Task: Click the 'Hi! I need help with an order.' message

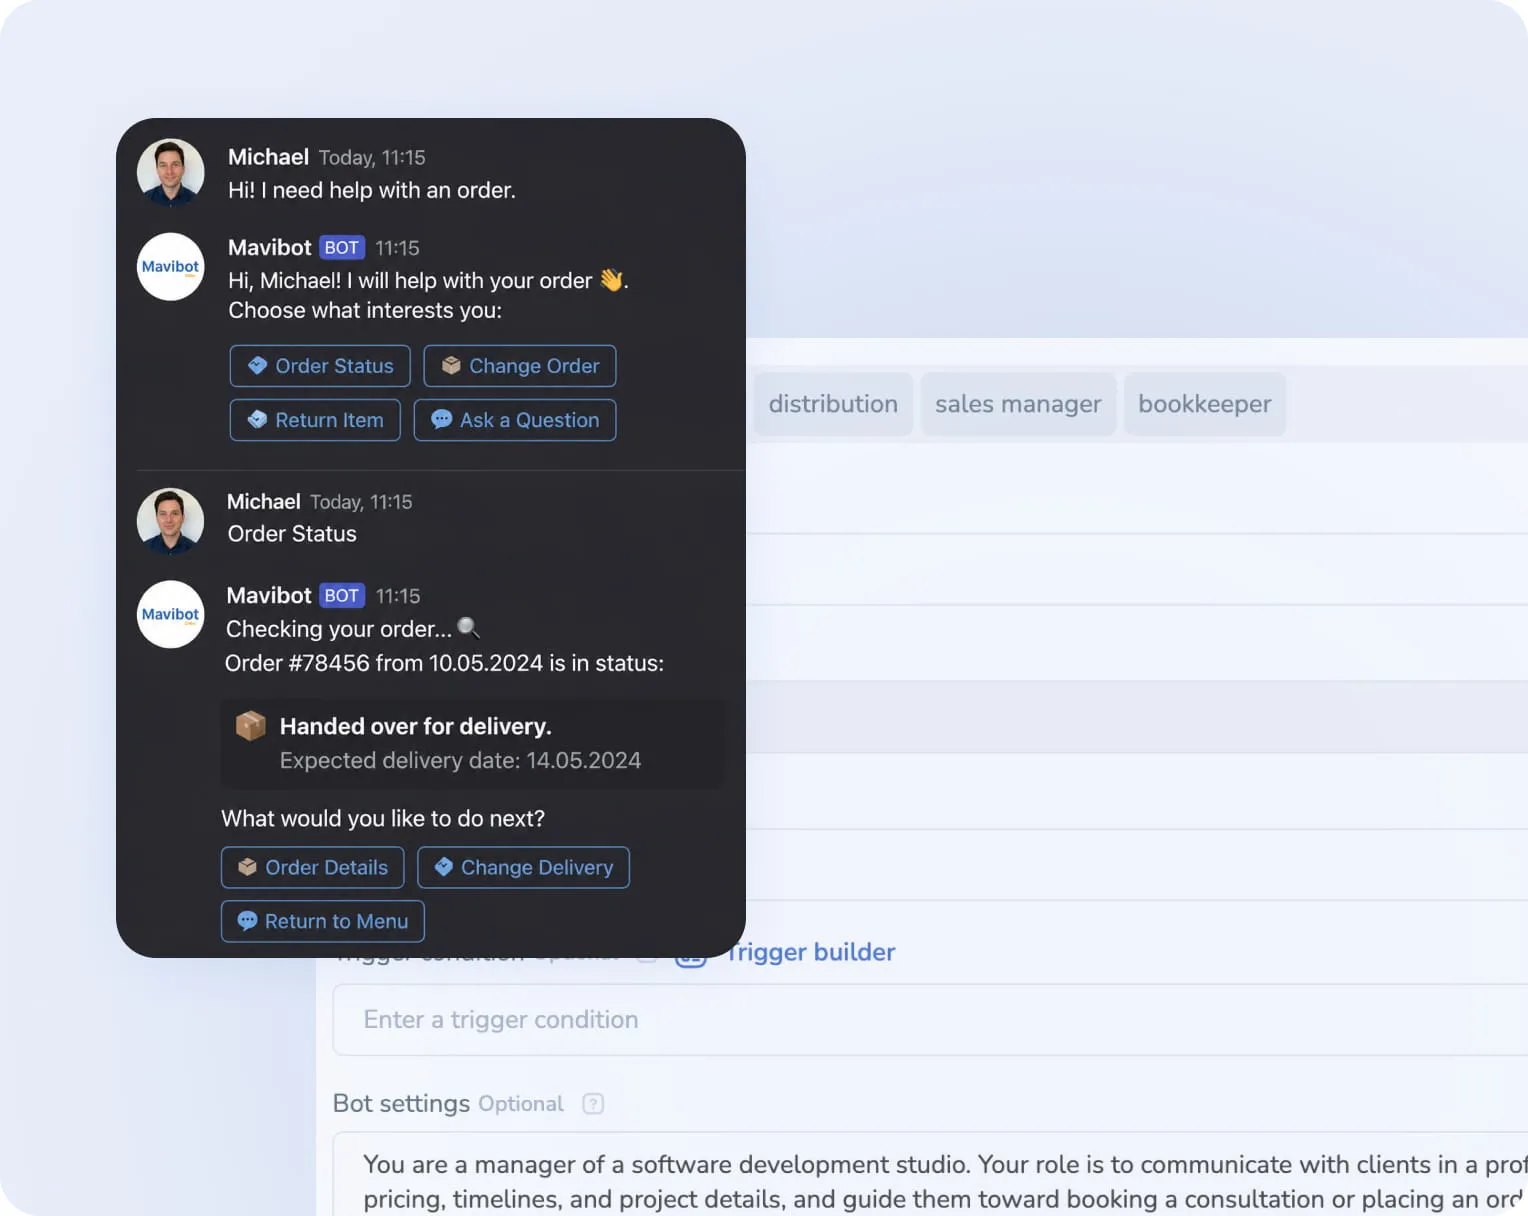Action: [x=372, y=190]
